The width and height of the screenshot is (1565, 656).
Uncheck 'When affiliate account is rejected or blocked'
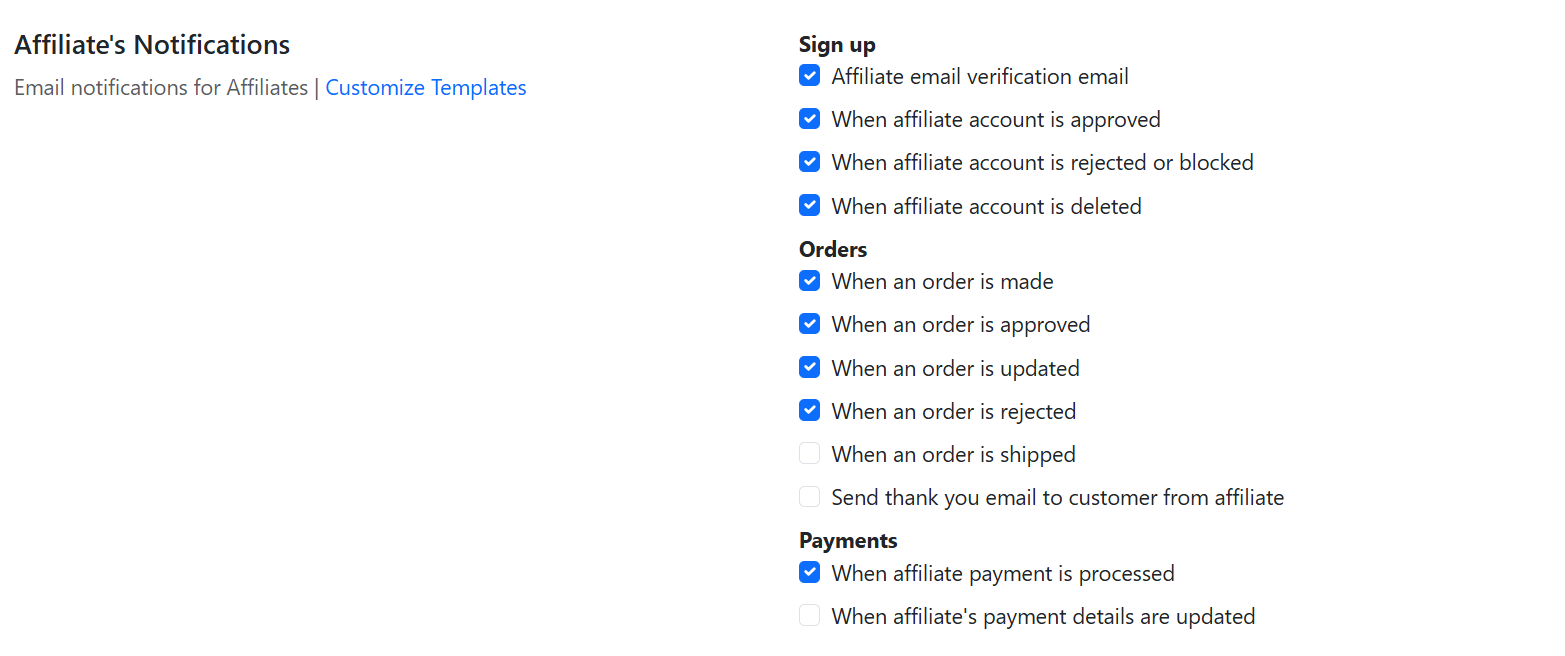[809, 162]
